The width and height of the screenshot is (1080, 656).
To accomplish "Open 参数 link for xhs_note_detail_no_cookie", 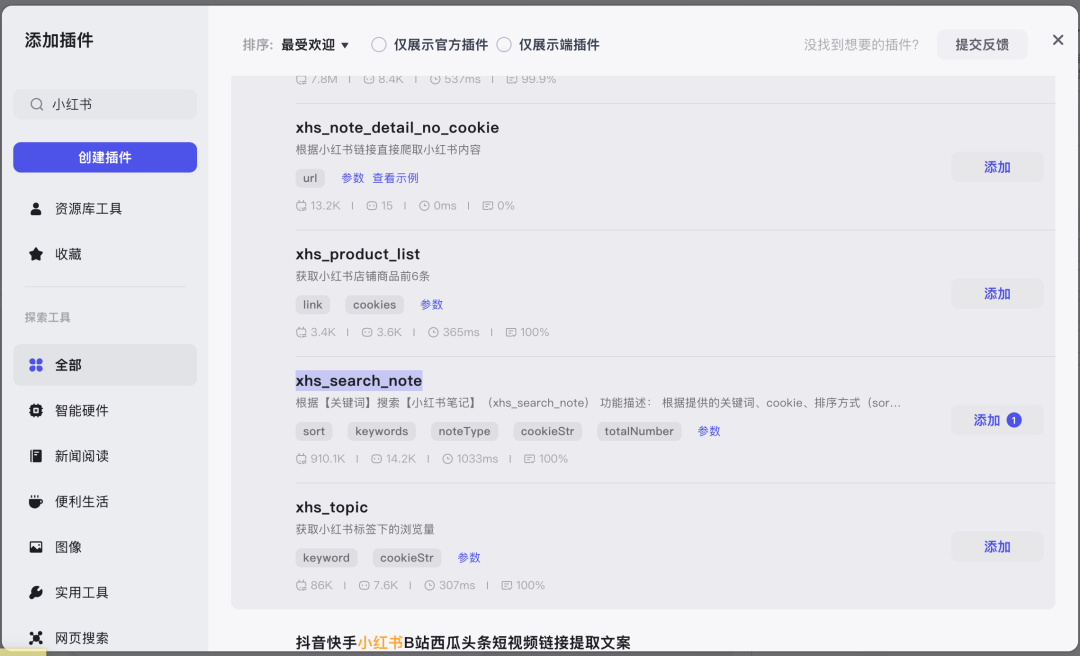I will pyautogui.click(x=353, y=178).
